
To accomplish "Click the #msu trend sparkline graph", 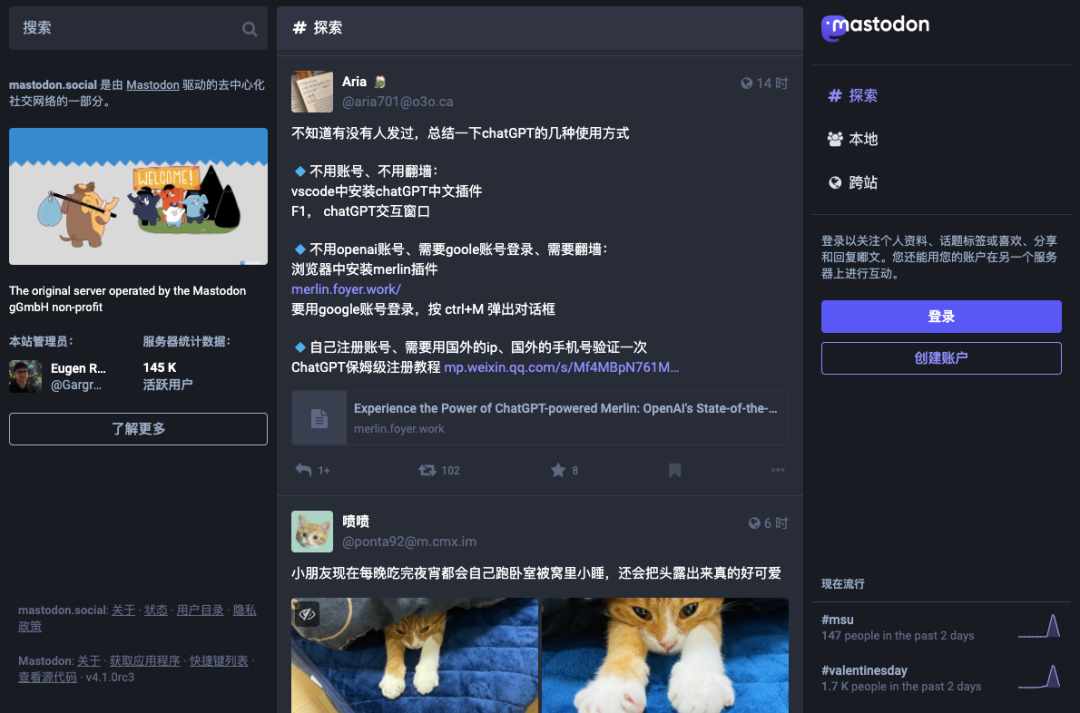I will click(x=1039, y=626).
